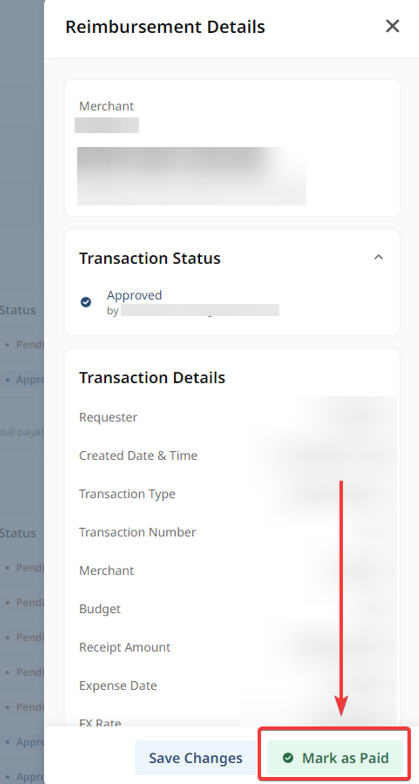The image size is (419, 784).
Task: Click the Save Changes button
Action: coord(196,758)
